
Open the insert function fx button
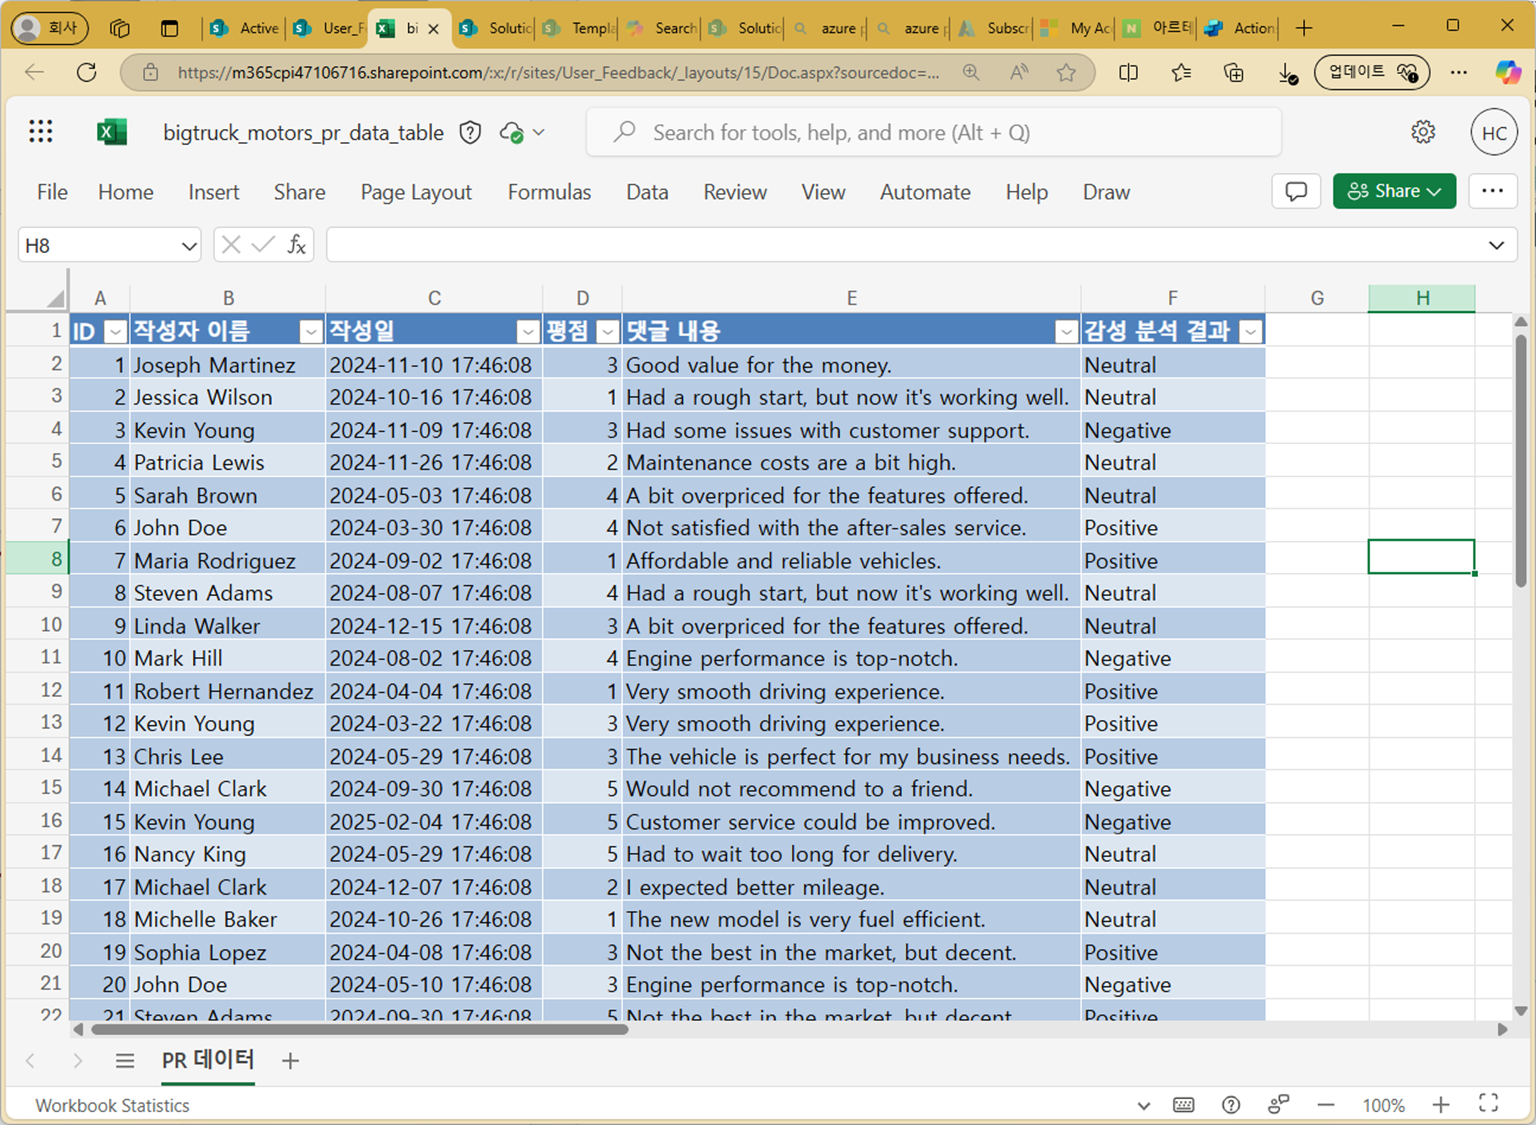[297, 245]
